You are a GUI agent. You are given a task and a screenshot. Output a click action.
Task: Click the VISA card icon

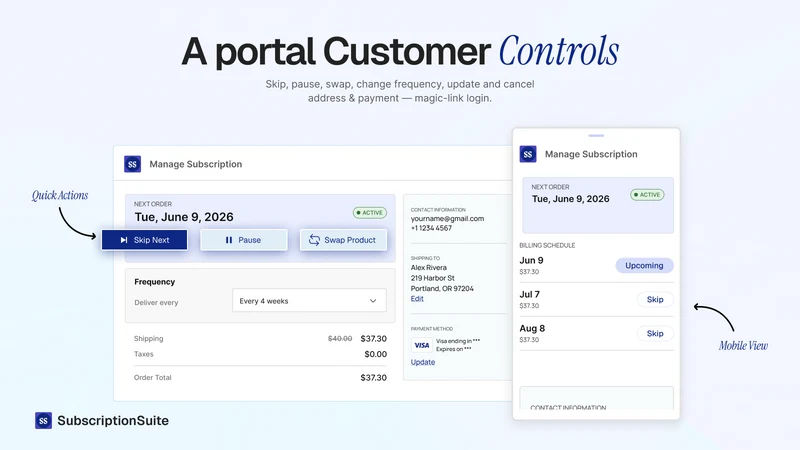point(422,345)
